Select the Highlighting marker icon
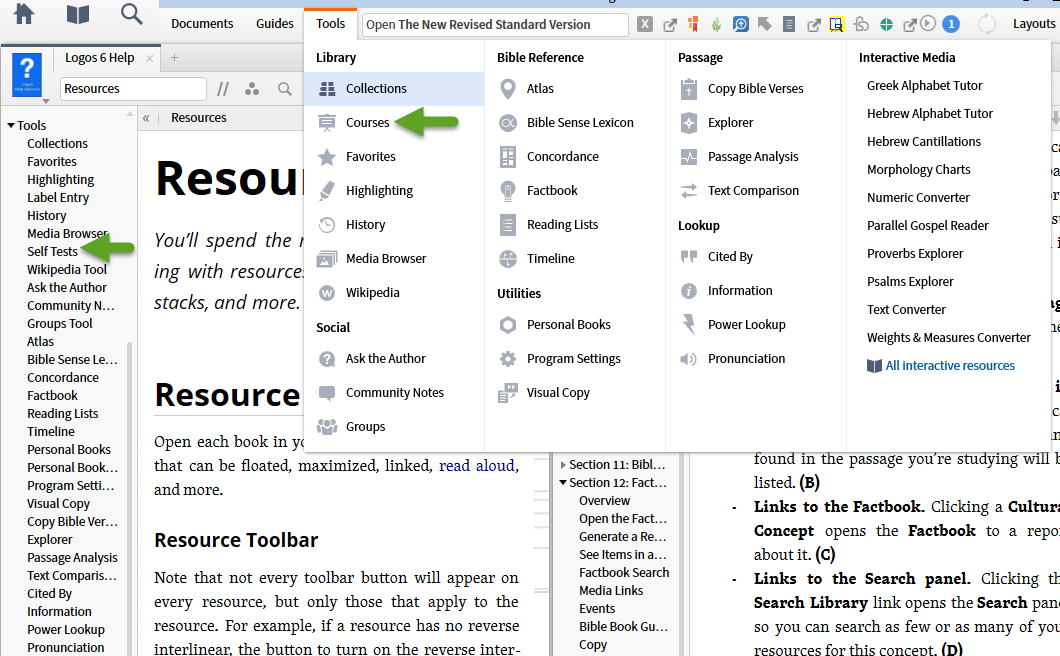The image size is (1060, 656). pyautogui.click(x=327, y=191)
